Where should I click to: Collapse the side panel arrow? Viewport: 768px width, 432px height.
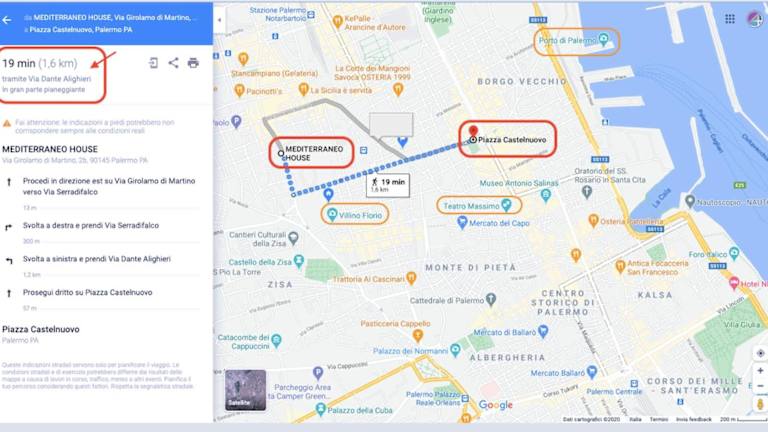tap(219, 20)
